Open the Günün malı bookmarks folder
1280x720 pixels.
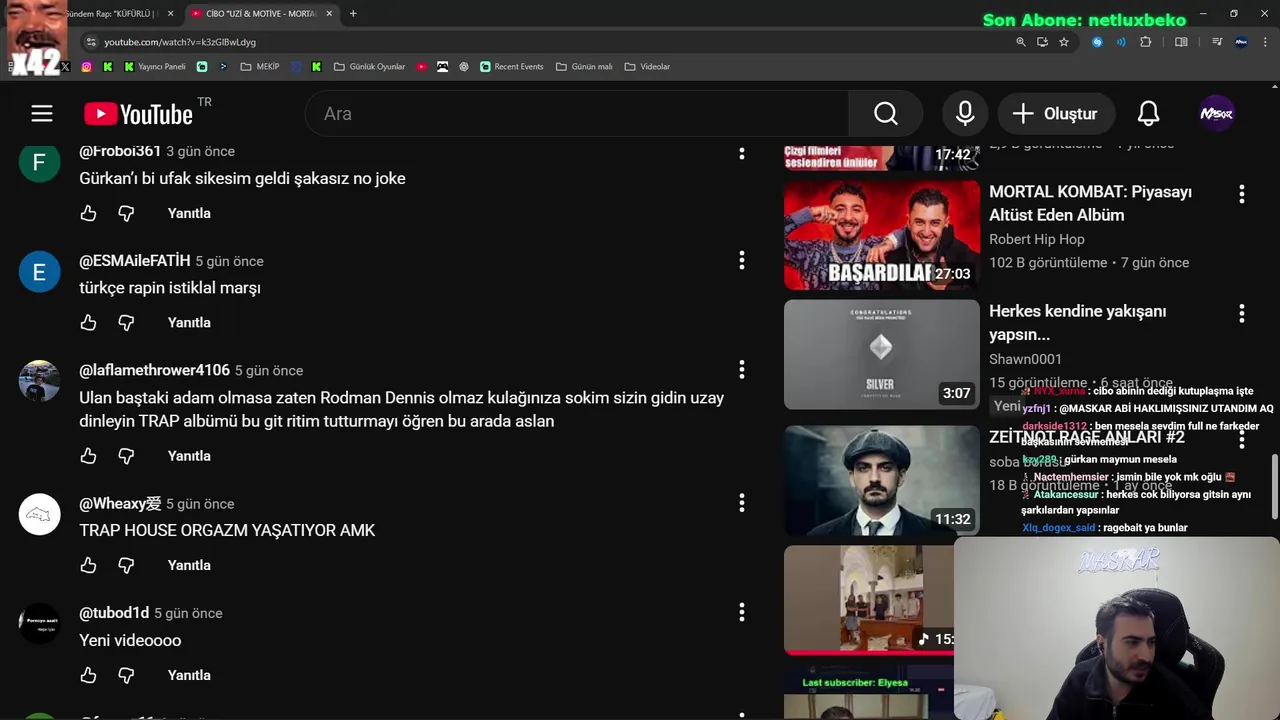coord(584,67)
